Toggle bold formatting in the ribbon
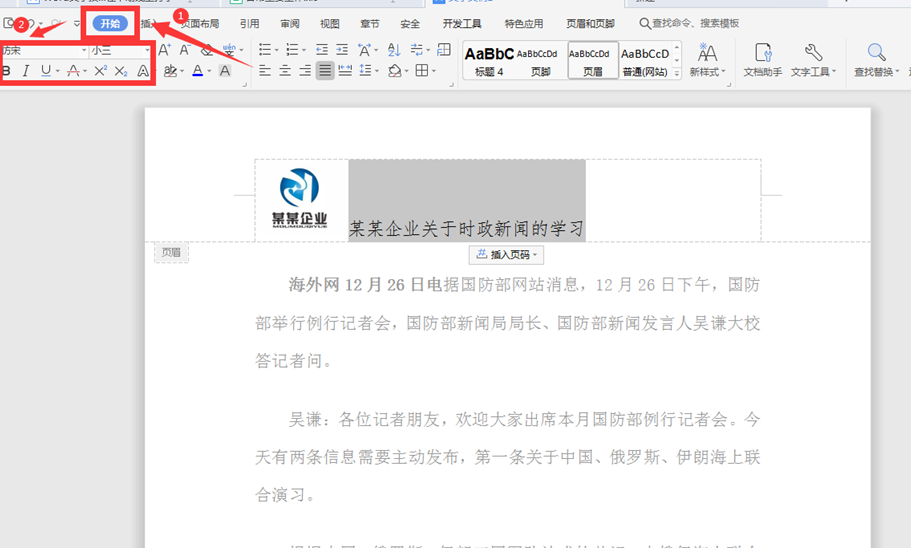This screenshot has width=911, height=548. point(8,71)
